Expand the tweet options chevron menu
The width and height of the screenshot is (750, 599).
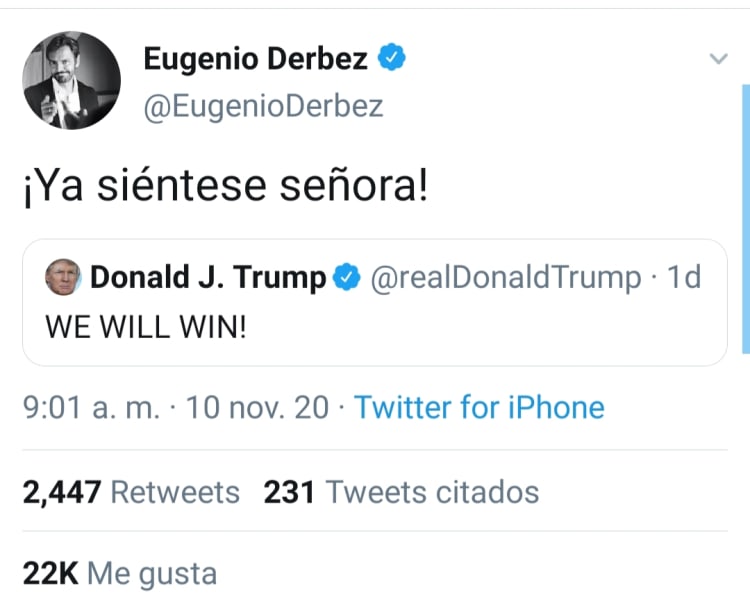[x=718, y=59]
